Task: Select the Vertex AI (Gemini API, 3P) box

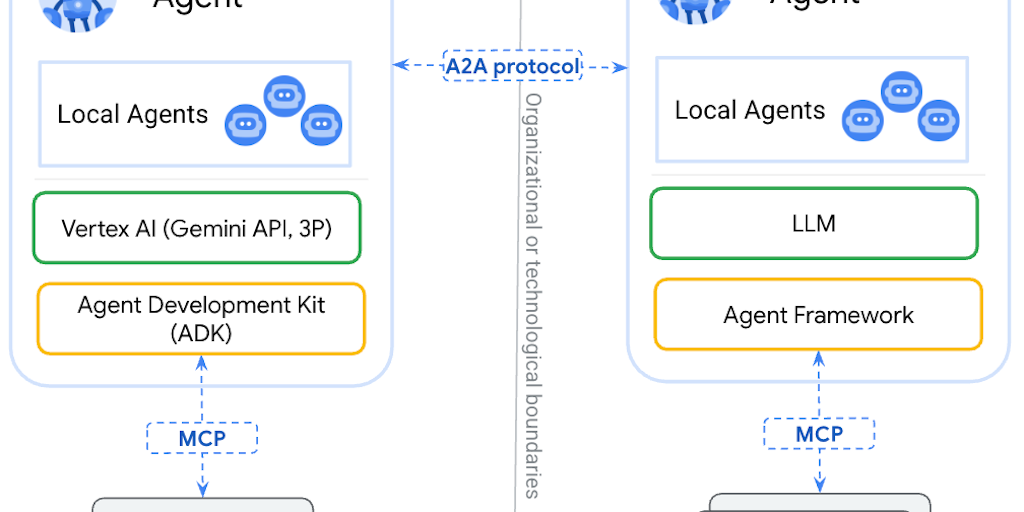Action: click(196, 228)
